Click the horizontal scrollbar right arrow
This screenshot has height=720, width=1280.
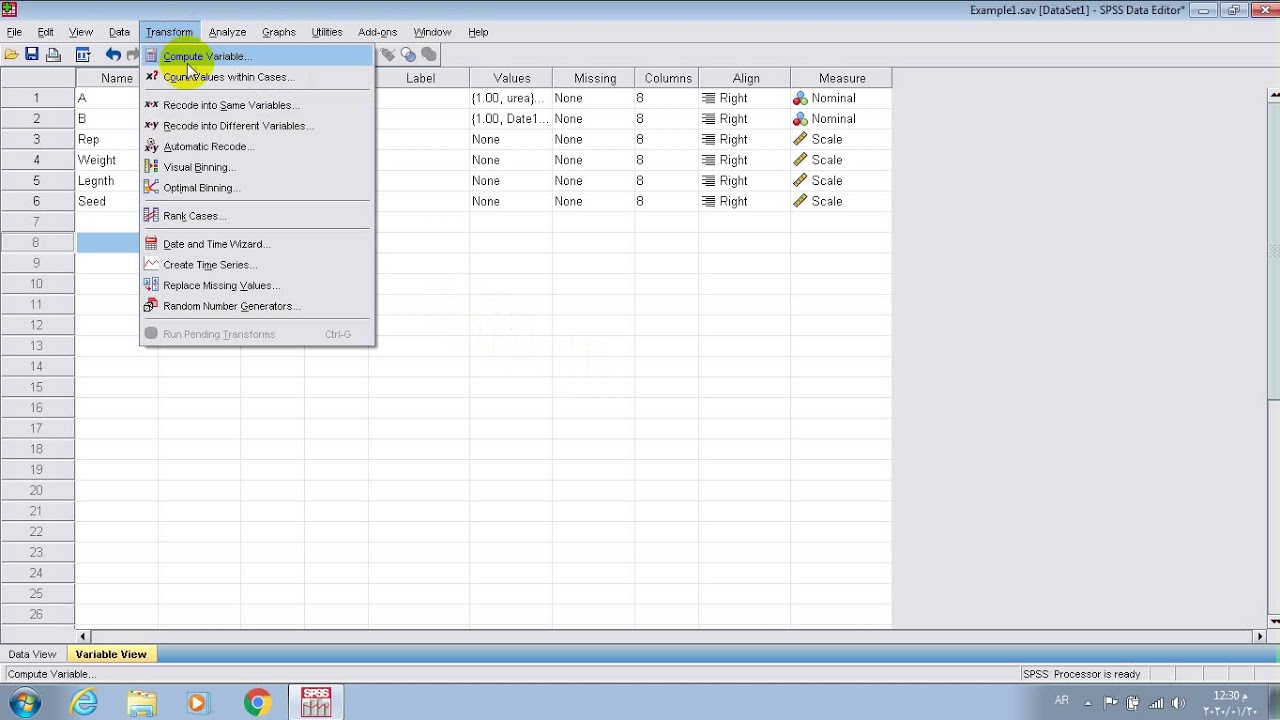[x=1259, y=636]
